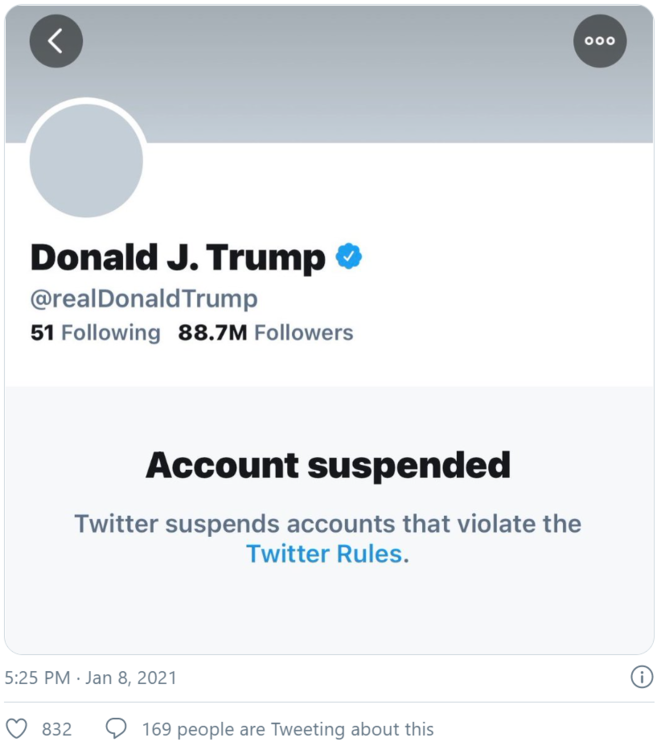
Task: Open the 88.7M Followers list
Action: 265,333
